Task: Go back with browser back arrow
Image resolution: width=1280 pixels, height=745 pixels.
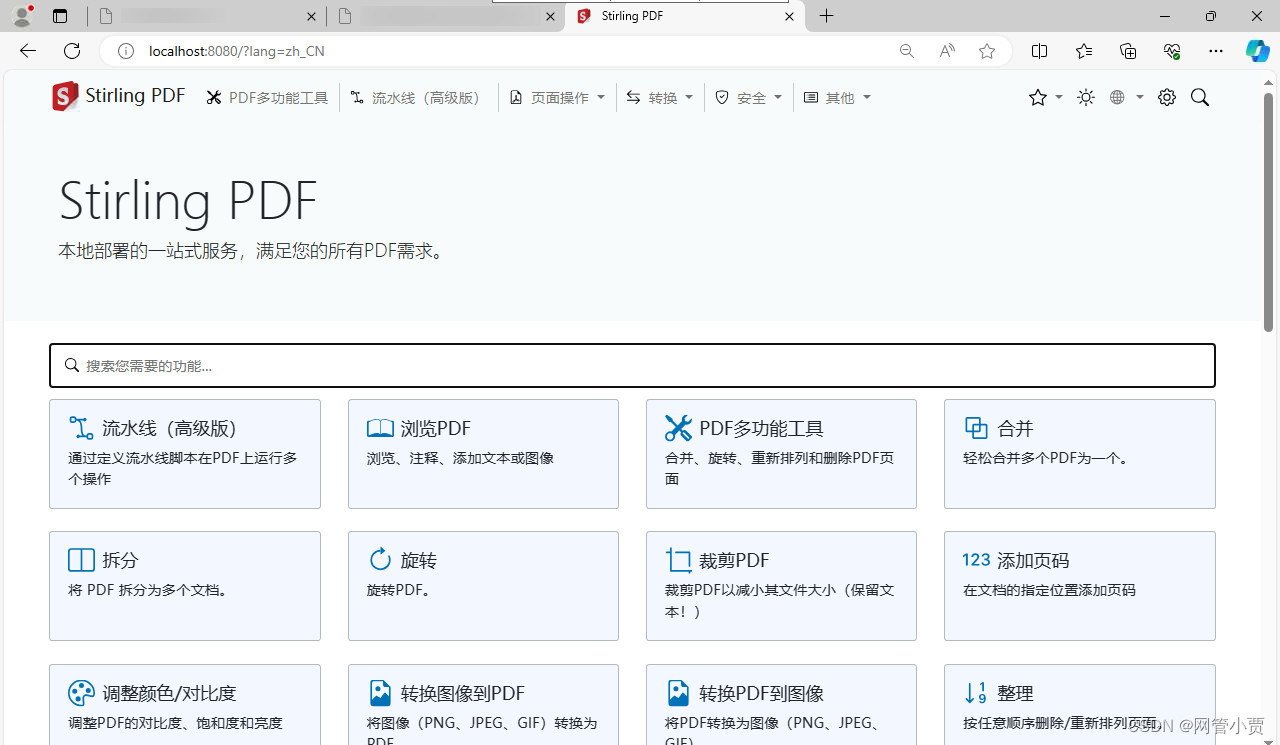Action: pos(28,51)
